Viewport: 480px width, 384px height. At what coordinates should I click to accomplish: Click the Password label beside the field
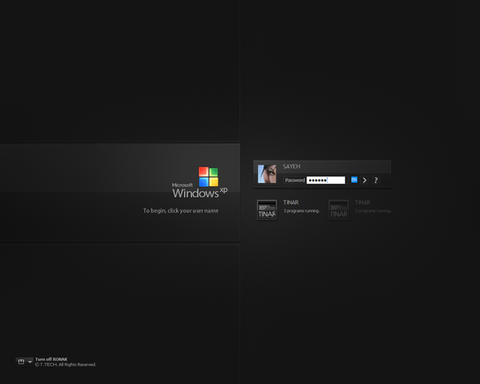point(295,180)
